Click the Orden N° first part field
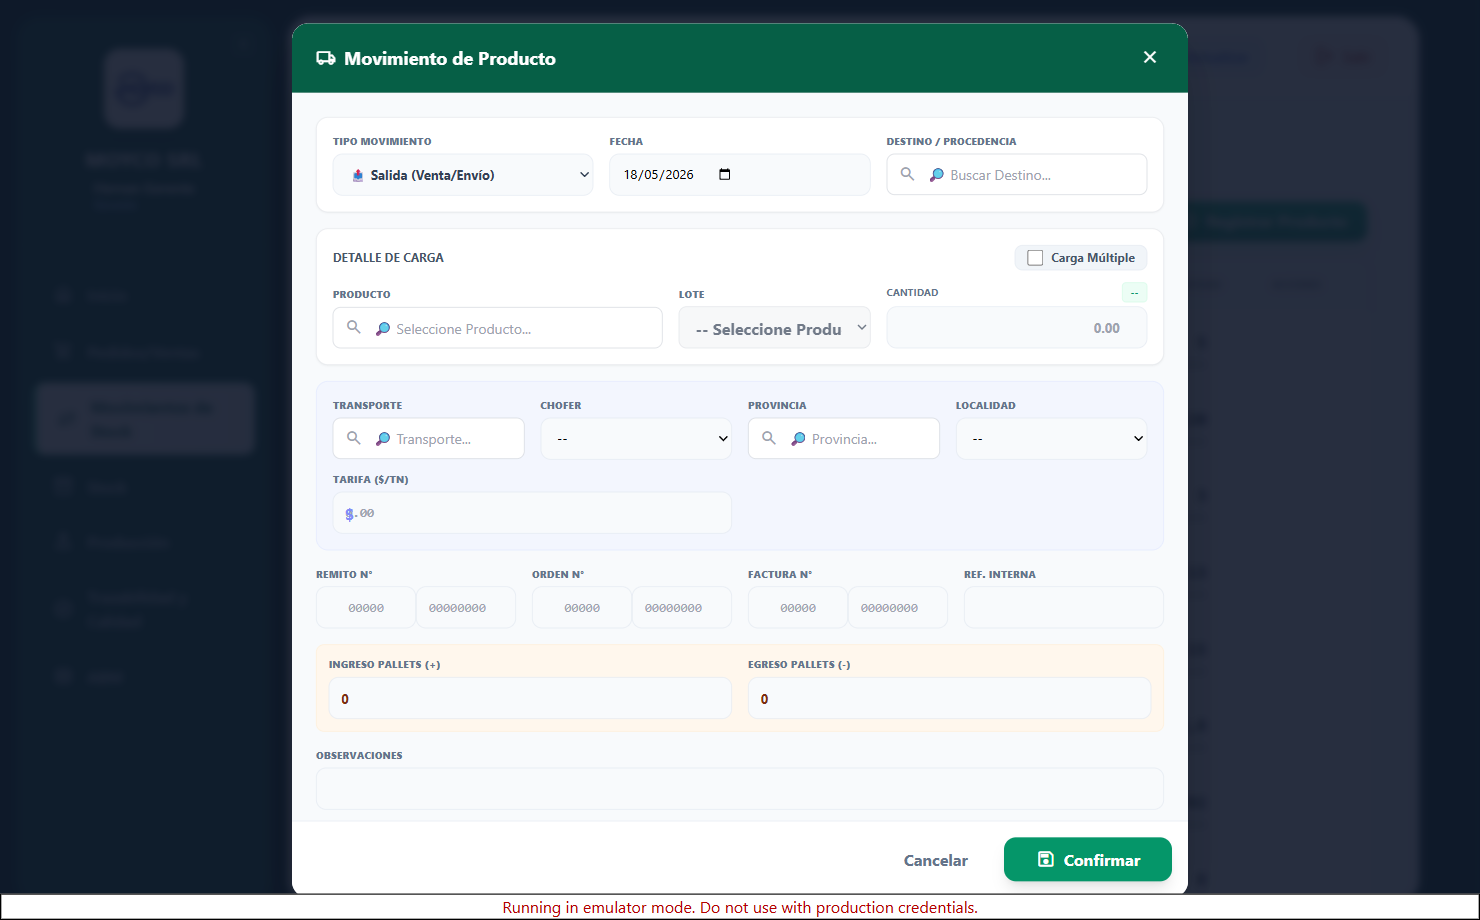Image resolution: width=1480 pixels, height=920 pixels. click(582, 608)
